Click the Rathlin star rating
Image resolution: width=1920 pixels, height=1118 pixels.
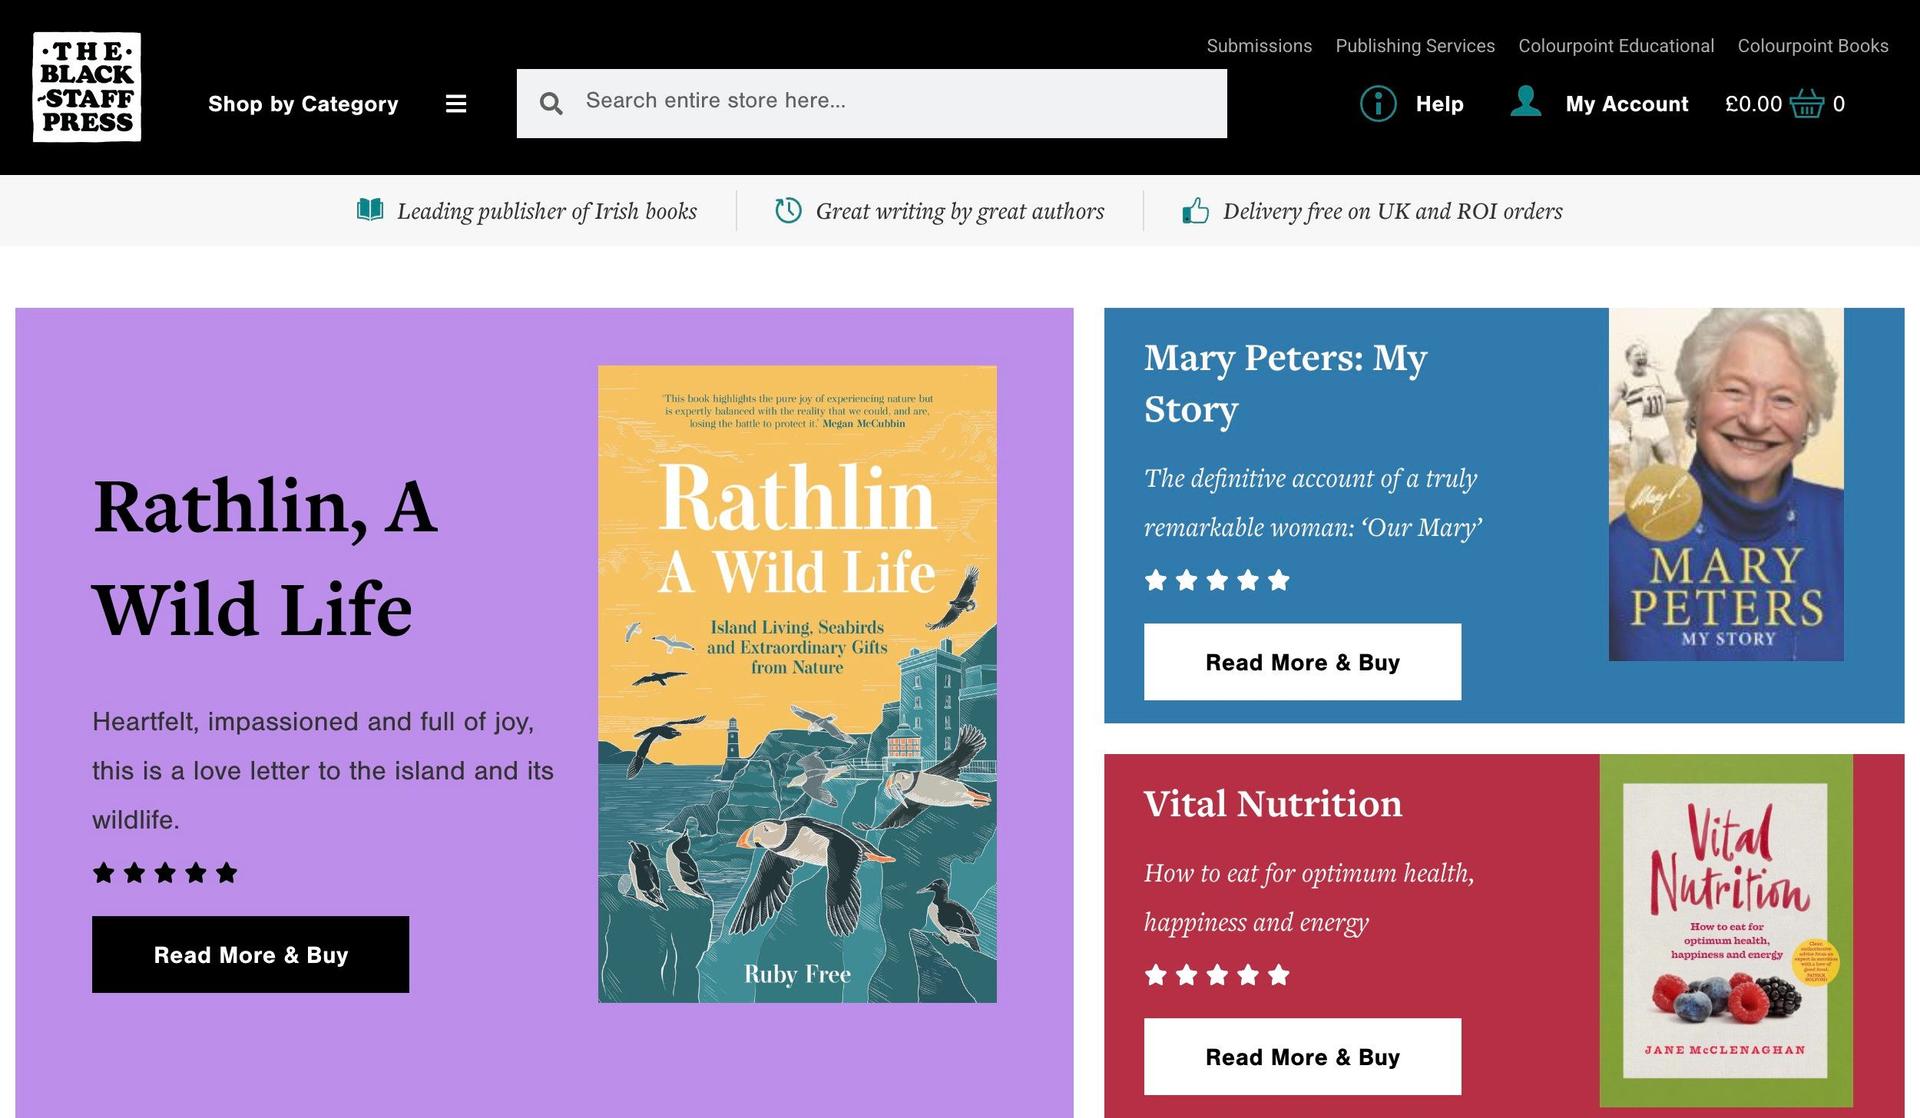(x=165, y=873)
